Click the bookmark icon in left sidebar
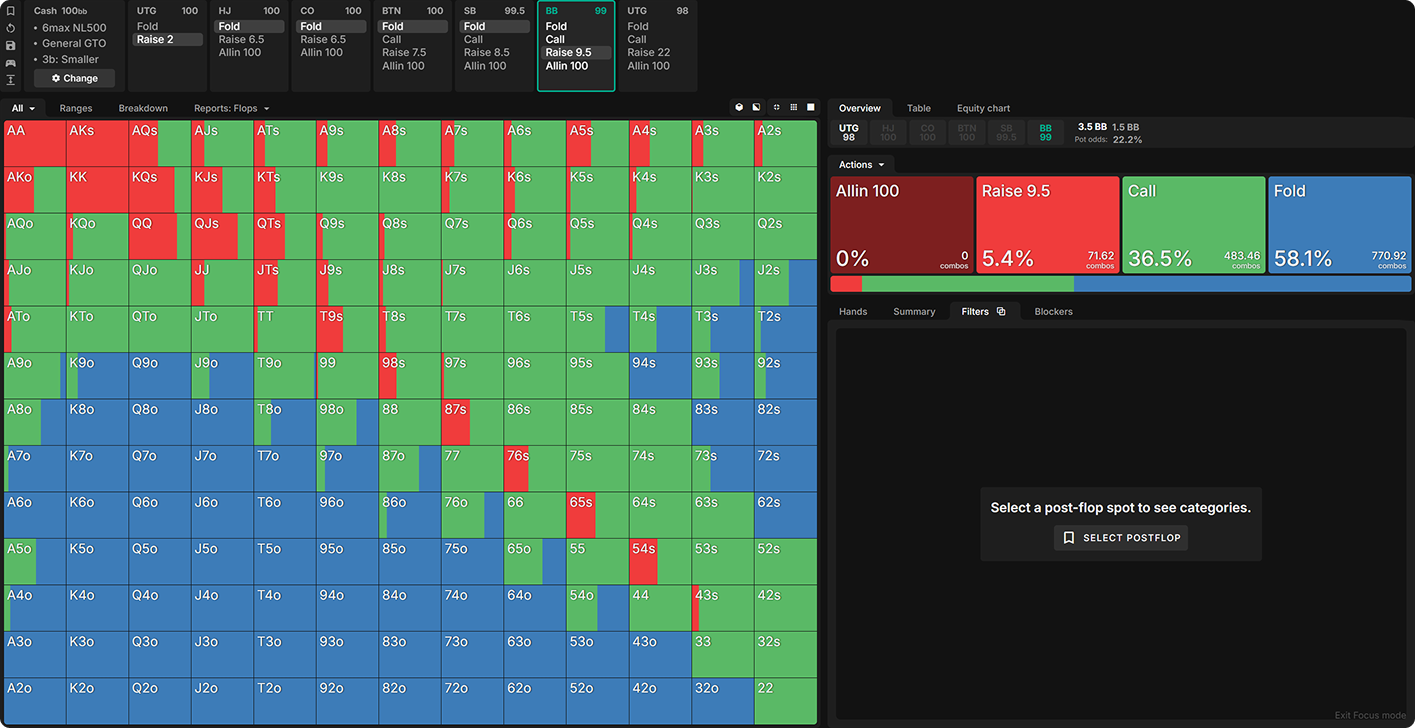 point(10,11)
